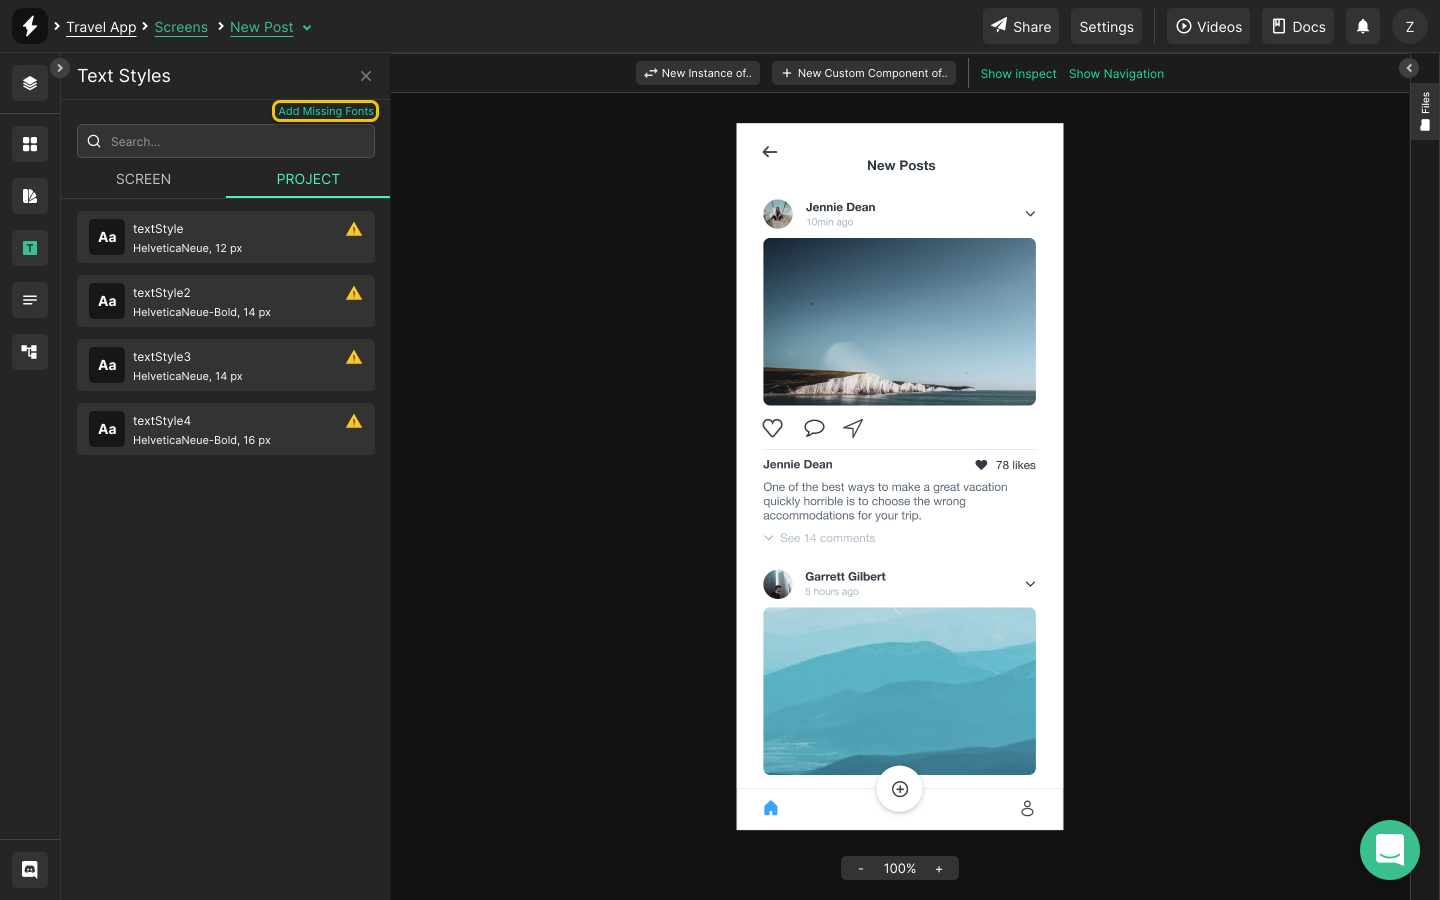Open the Components grid icon in sidebar
The height and width of the screenshot is (900, 1440).
(x=30, y=144)
